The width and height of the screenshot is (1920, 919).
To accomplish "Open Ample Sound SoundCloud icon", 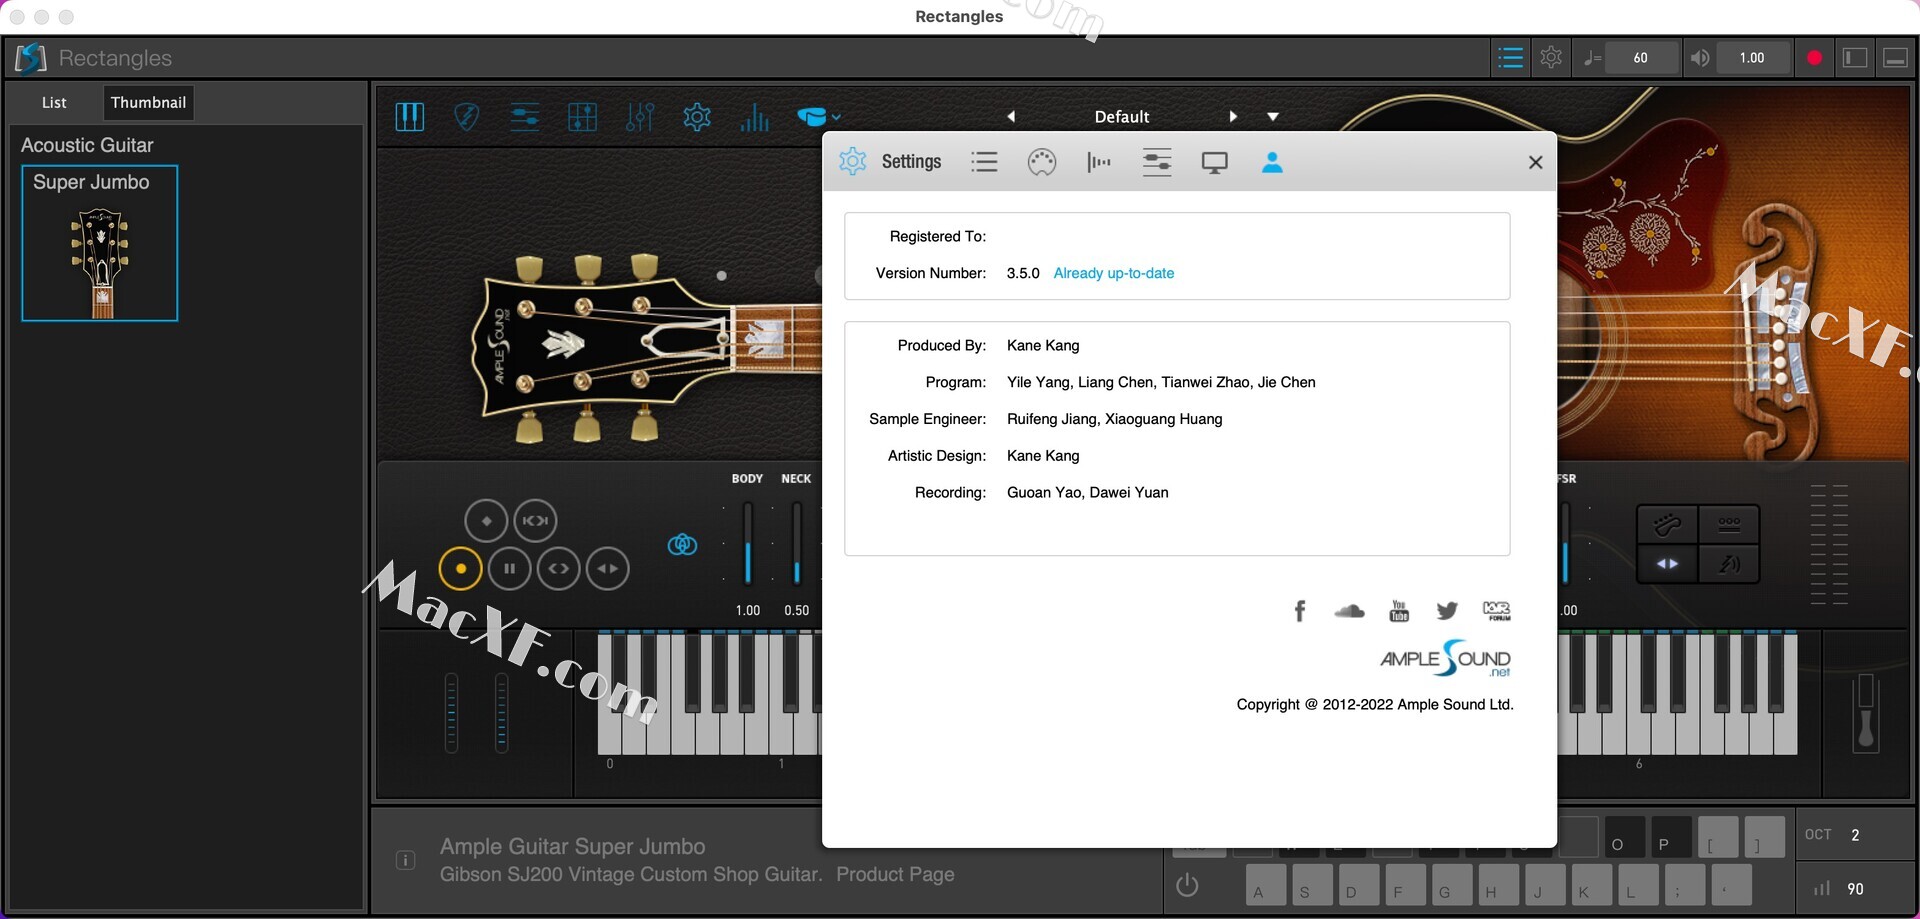I will pyautogui.click(x=1349, y=611).
